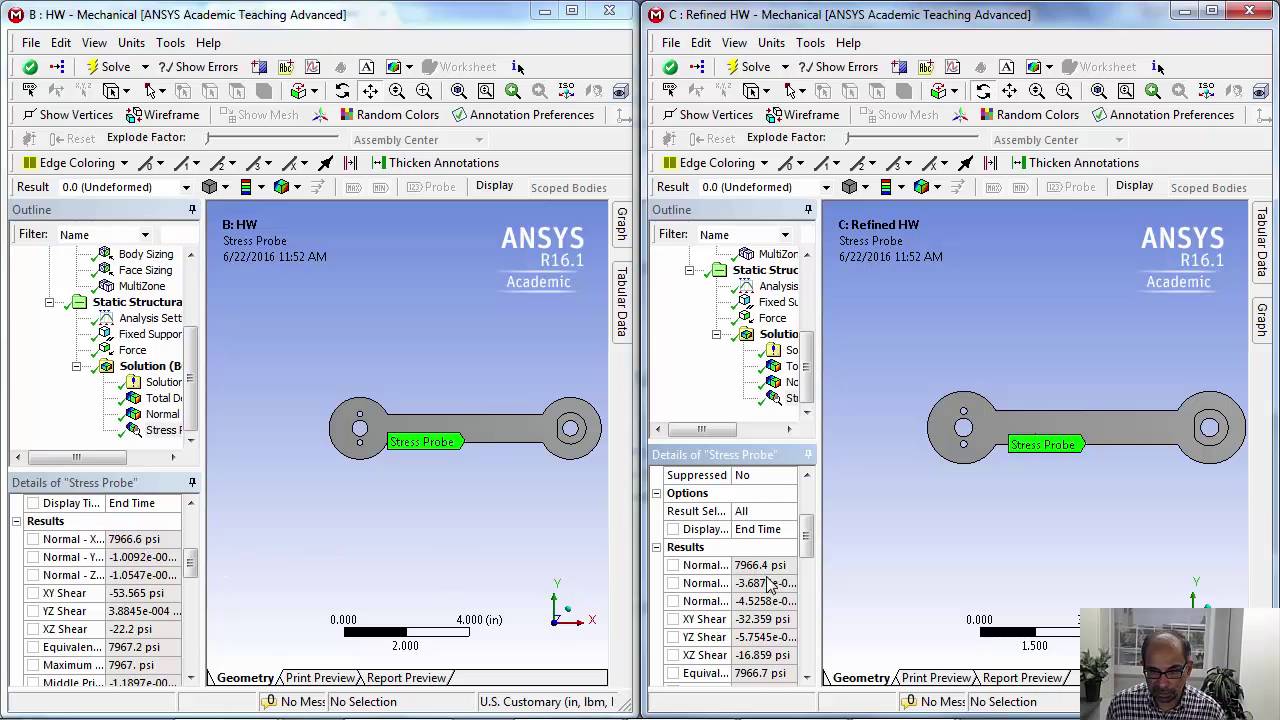The image size is (1280, 720).
Task: Toggle Wireframe in B: HW window
Action: 163,115
